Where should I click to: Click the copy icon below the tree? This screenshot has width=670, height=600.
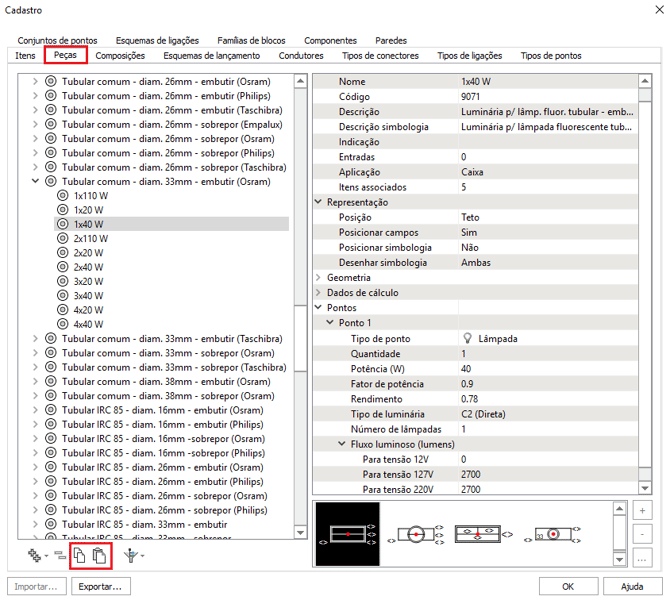click(x=79, y=554)
